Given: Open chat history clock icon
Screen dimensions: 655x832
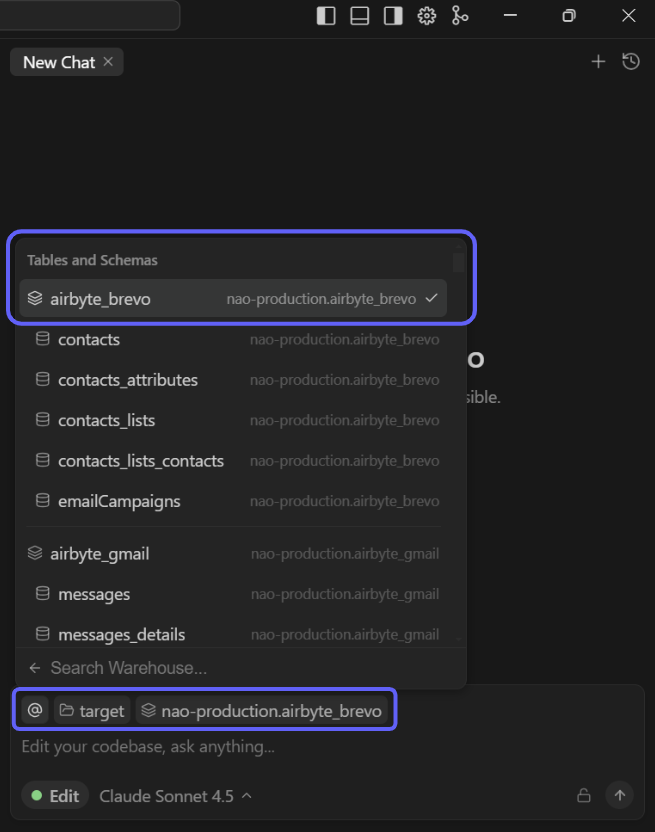Looking at the screenshot, I should tap(631, 62).
